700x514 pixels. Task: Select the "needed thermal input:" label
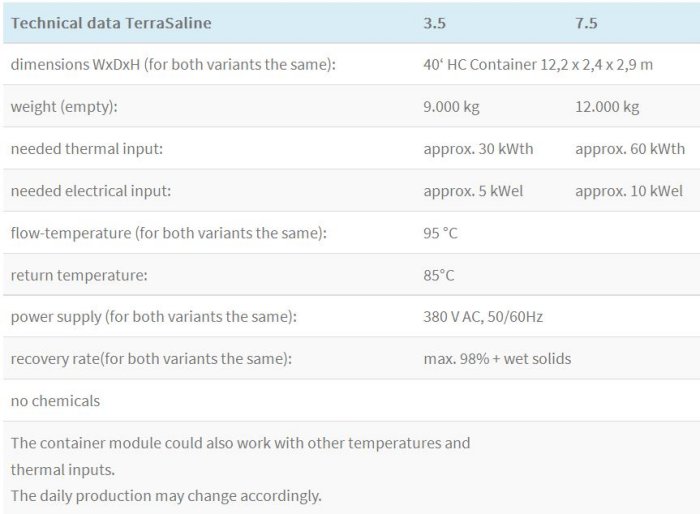click(86, 148)
